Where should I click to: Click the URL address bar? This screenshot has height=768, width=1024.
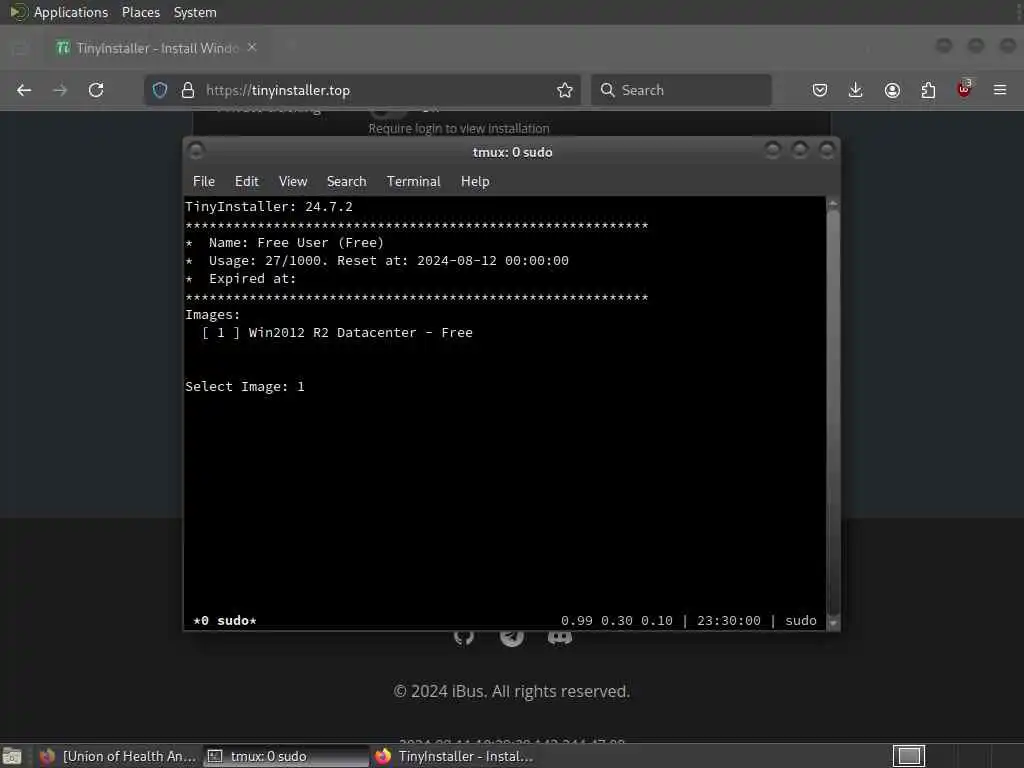pos(363,90)
